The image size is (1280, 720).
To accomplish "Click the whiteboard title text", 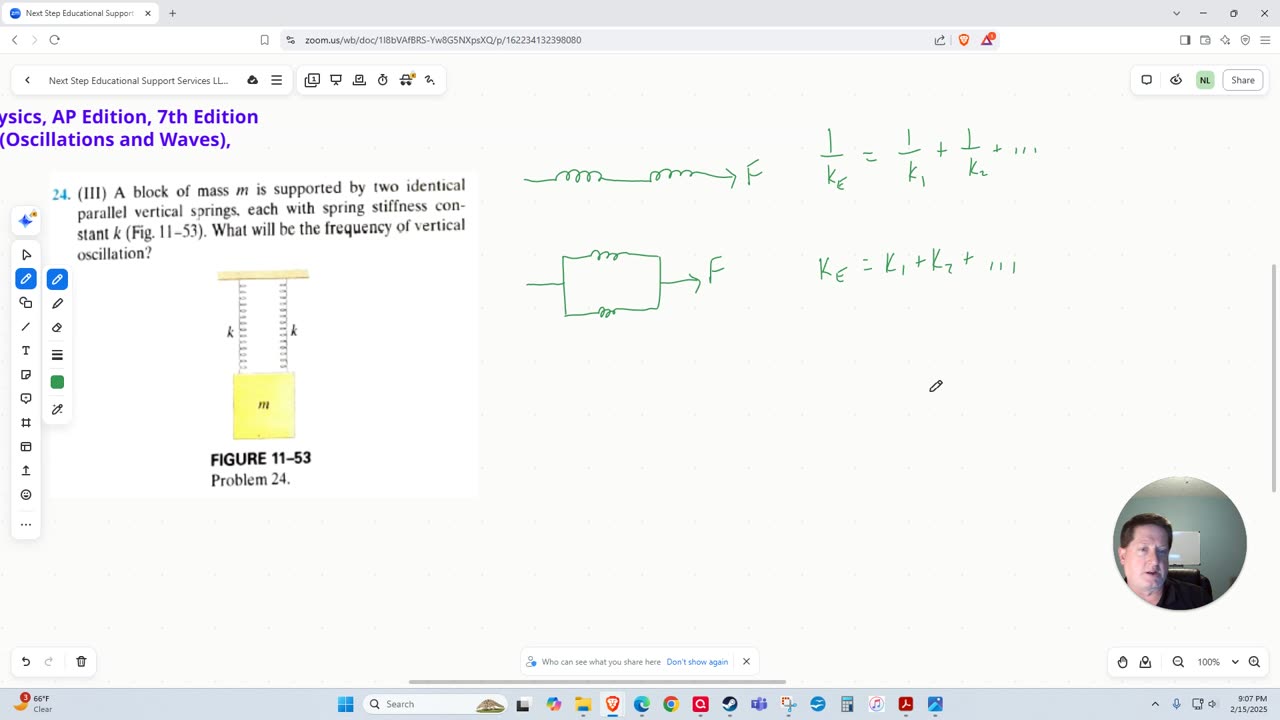I will (138, 80).
